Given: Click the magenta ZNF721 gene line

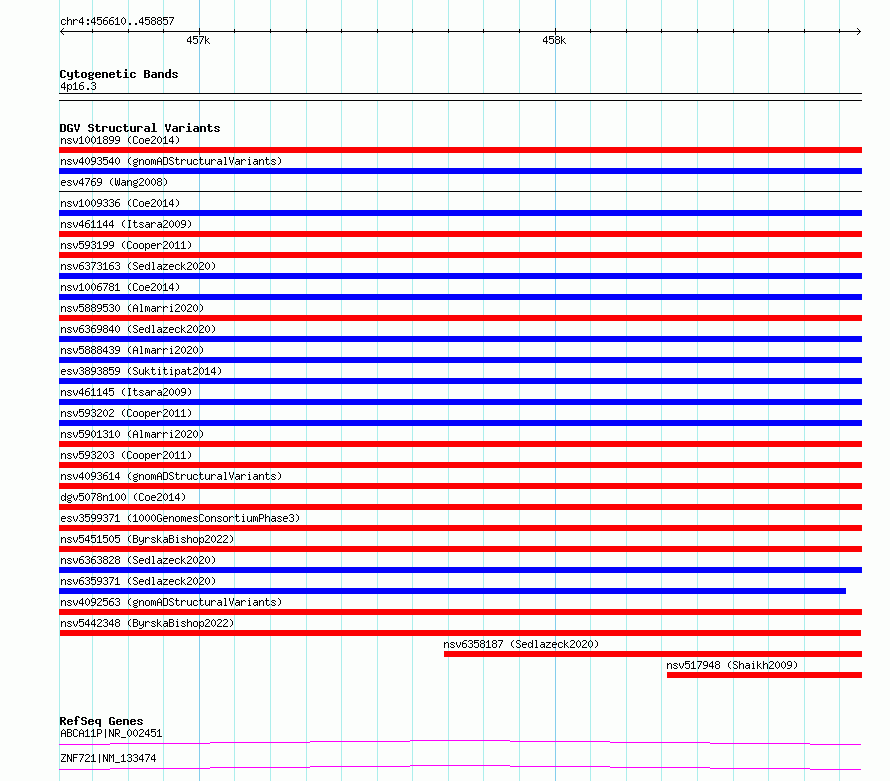Looking at the screenshot, I should point(460,767).
